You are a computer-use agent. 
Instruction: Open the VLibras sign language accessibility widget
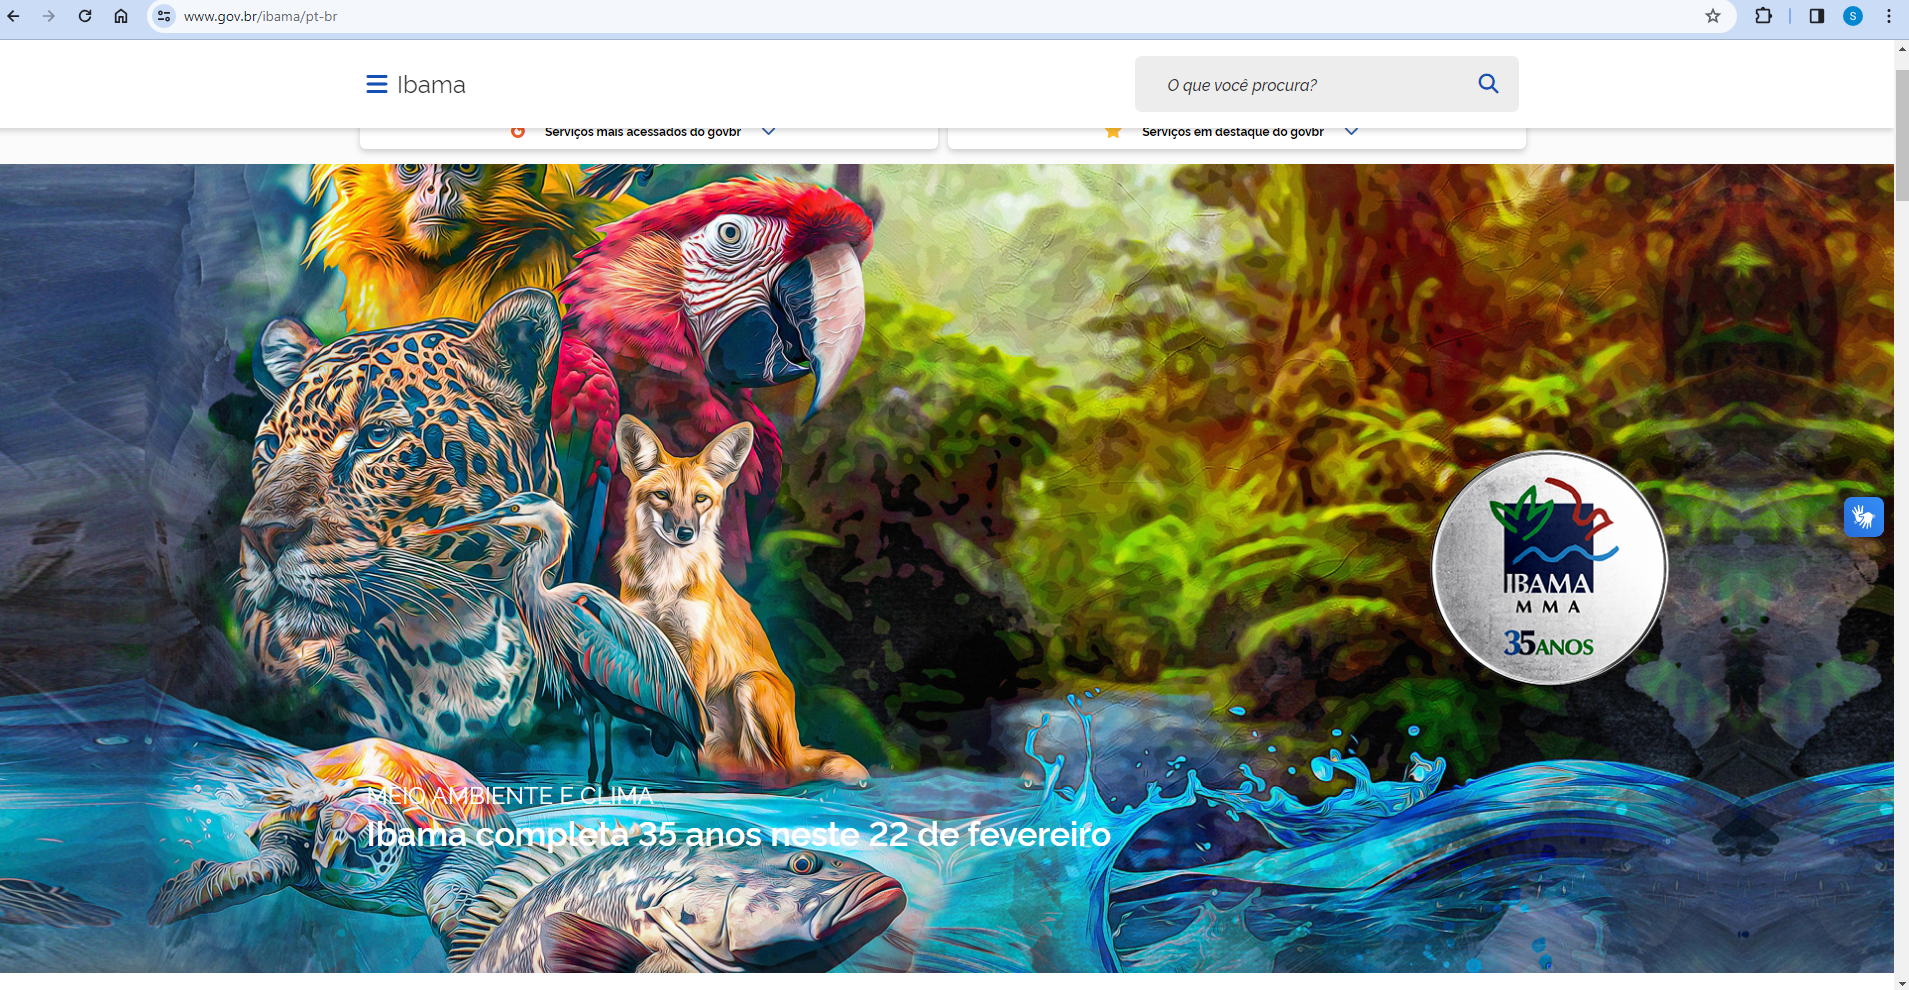point(1863,517)
